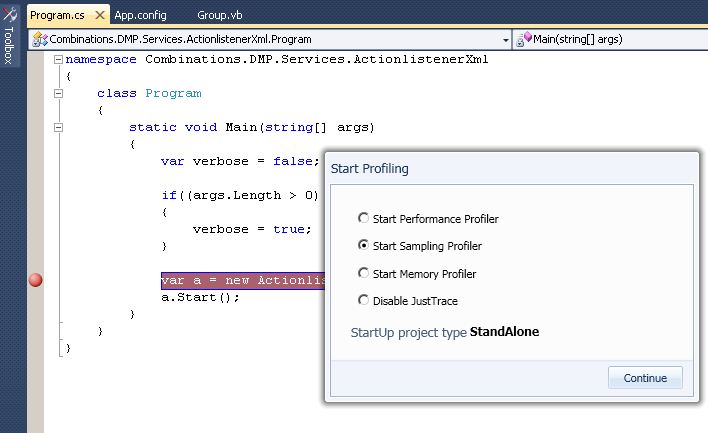Activate the Program.cs tab
The height and width of the screenshot is (433, 708).
point(57,15)
